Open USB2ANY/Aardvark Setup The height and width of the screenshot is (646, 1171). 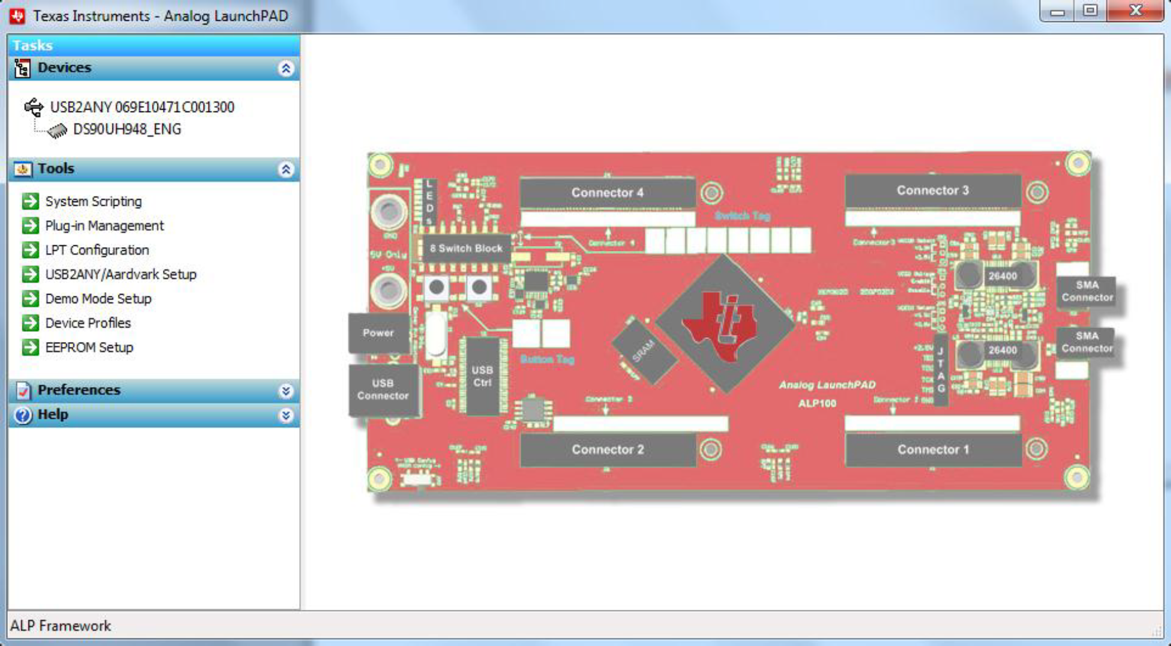coord(120,274)
